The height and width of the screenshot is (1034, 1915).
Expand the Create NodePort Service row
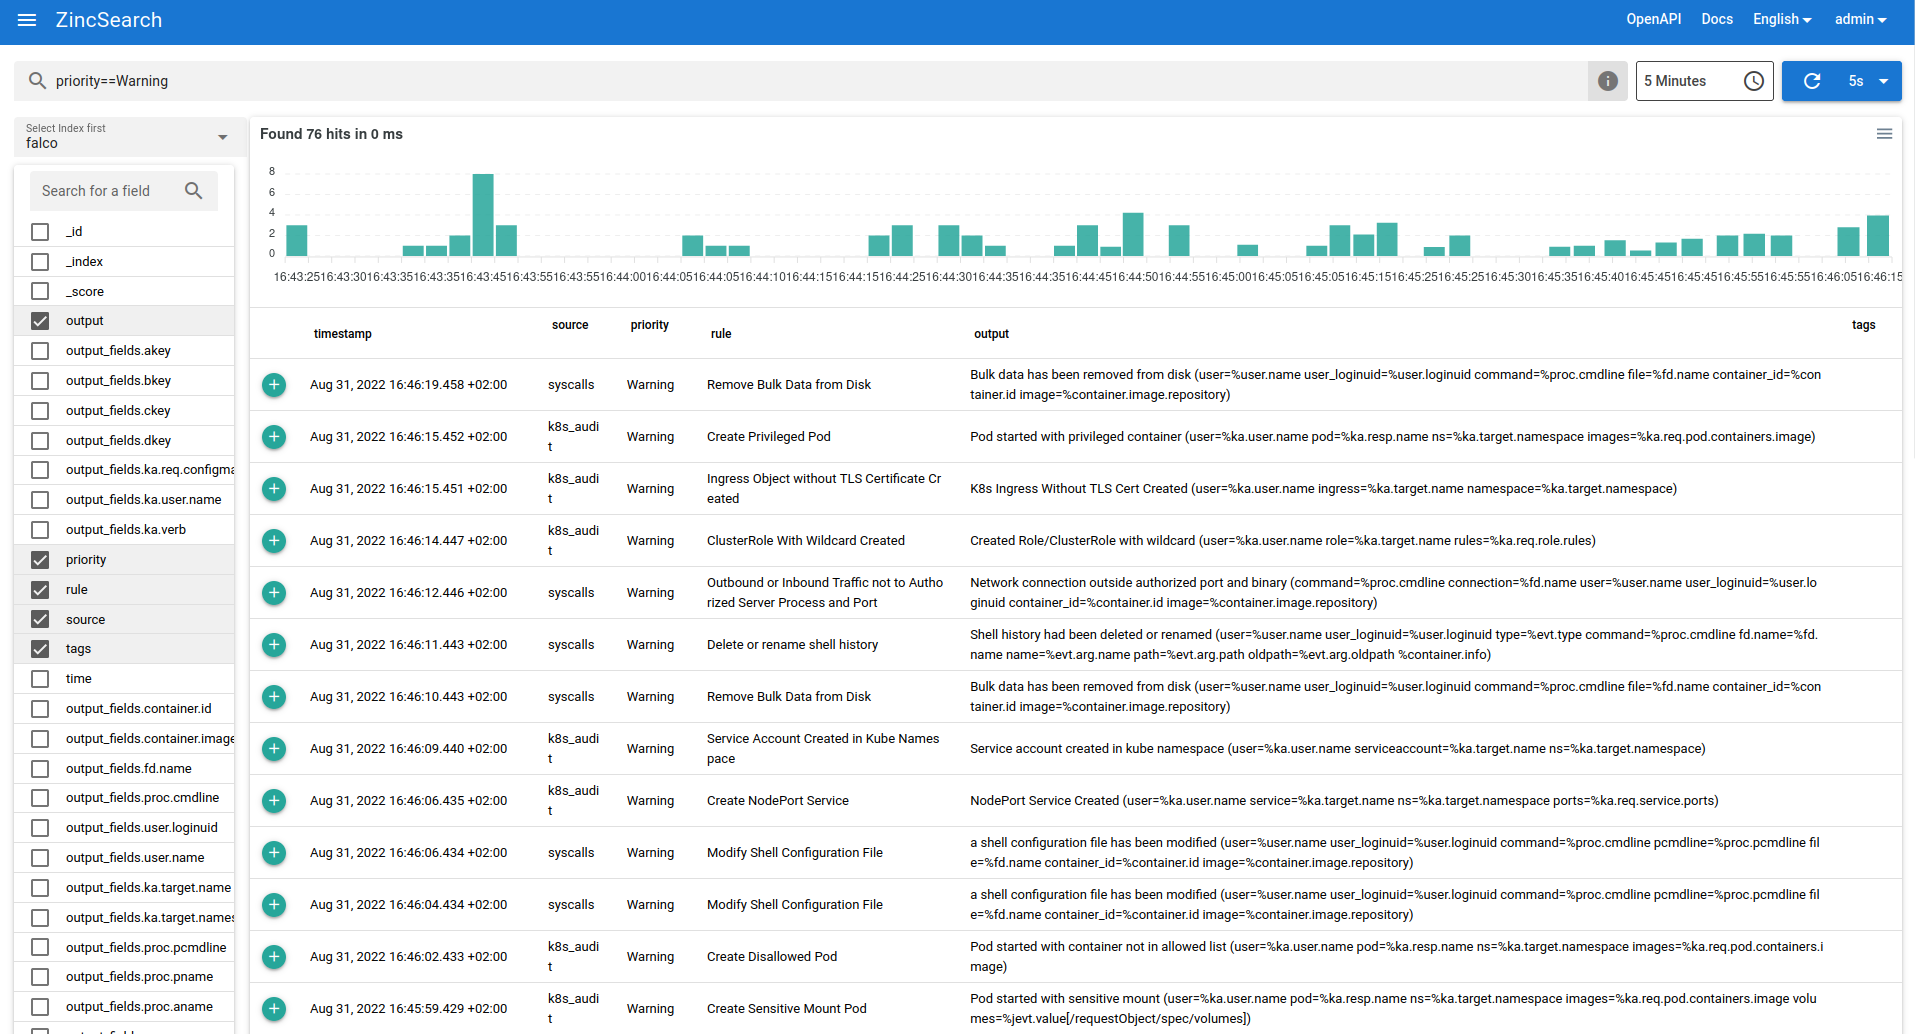click(274, 801)
